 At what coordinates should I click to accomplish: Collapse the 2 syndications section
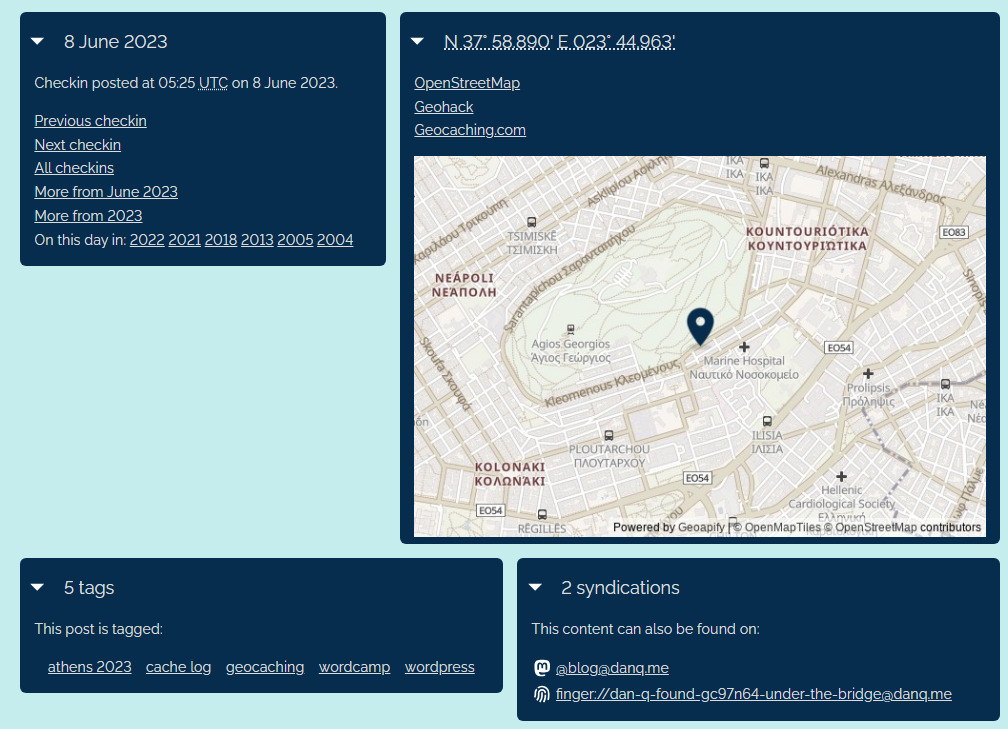(x=535, y=588)
